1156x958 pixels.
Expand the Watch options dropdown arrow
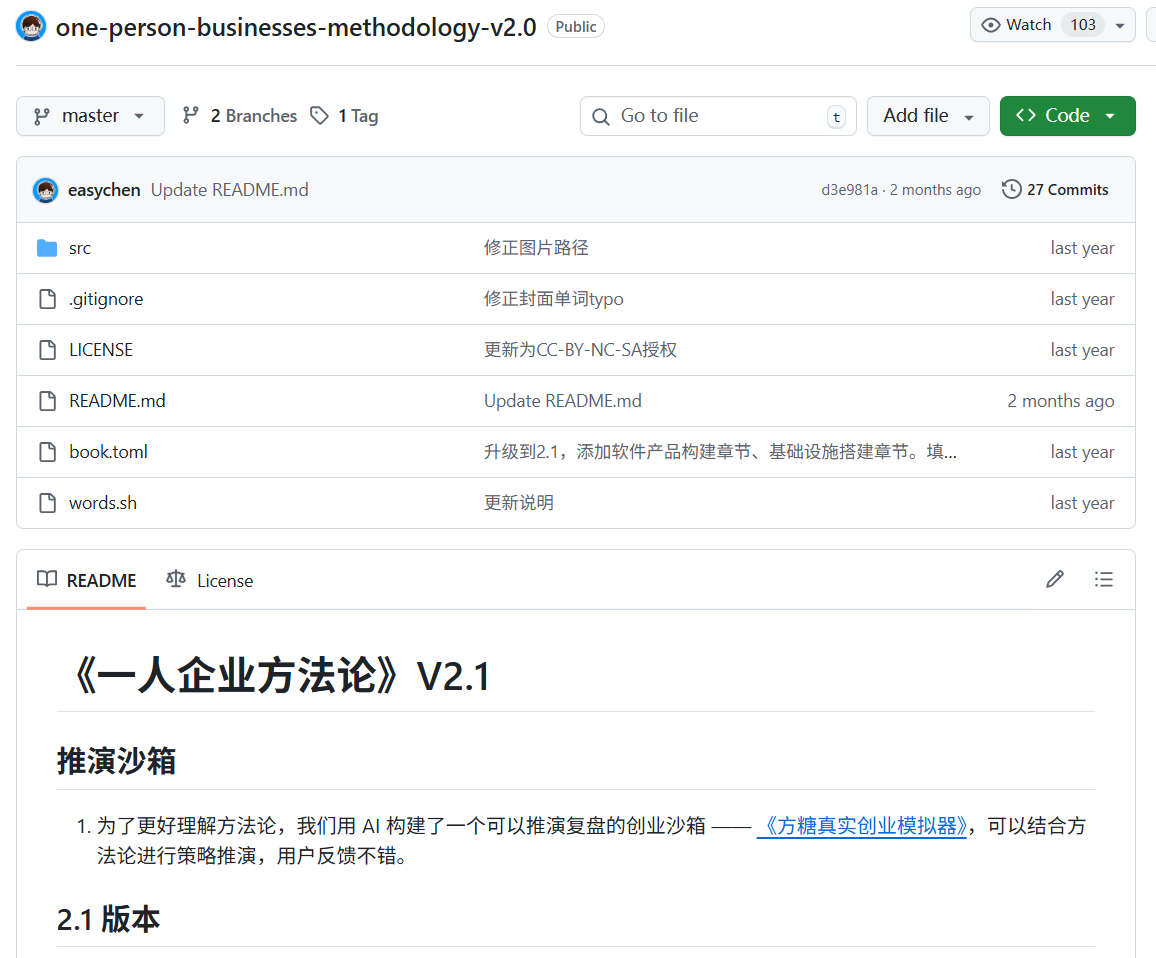[x=1119, y=25]
